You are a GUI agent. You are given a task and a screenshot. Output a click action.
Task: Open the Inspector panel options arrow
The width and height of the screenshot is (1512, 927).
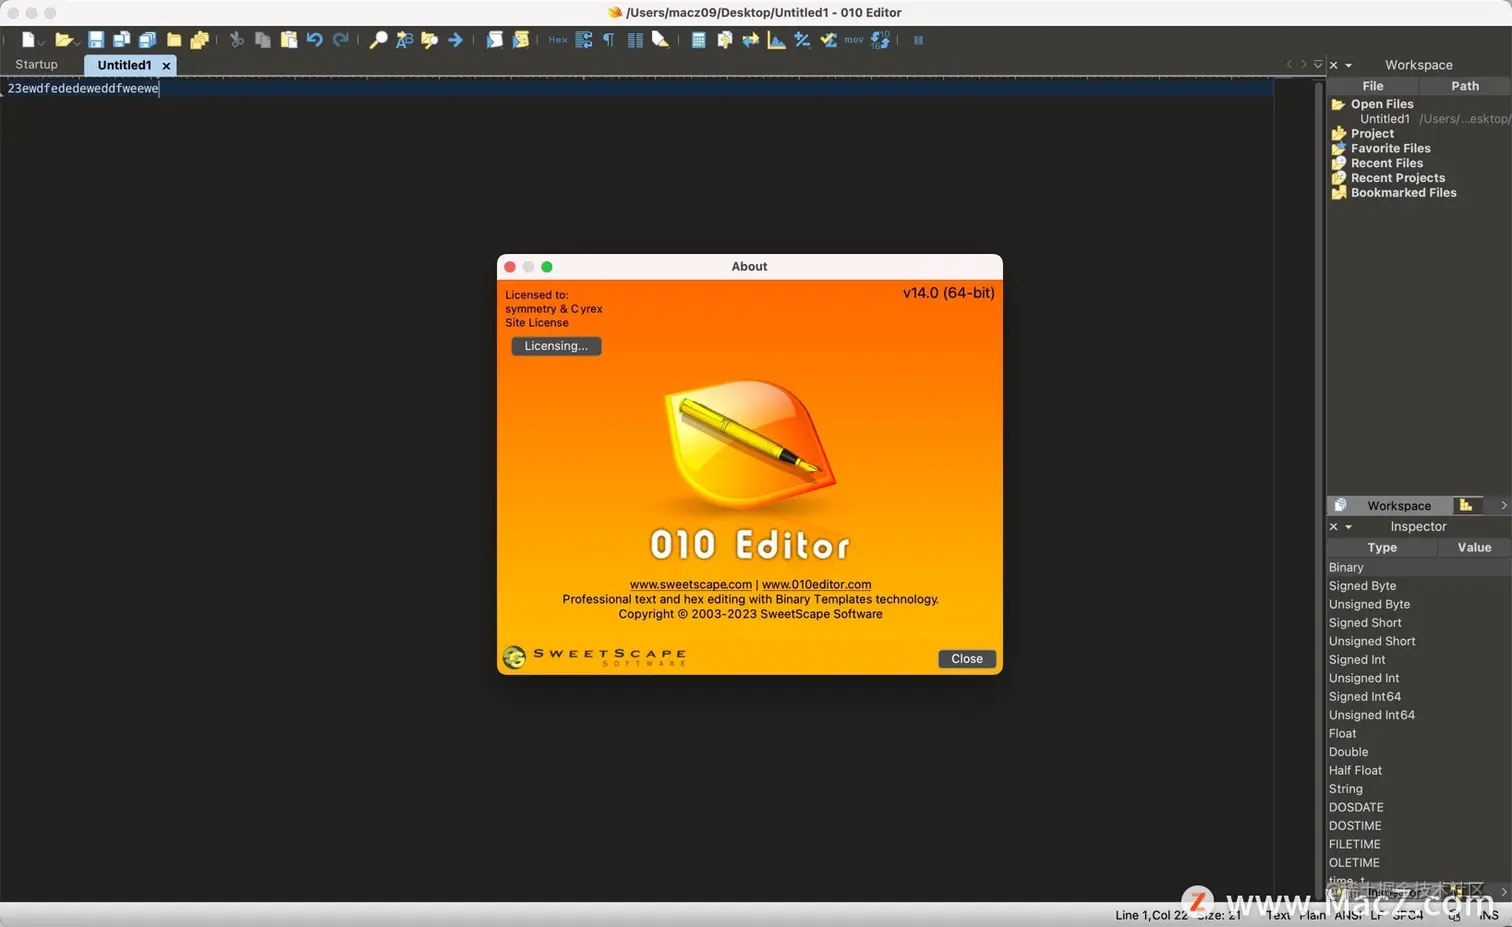1348,527
